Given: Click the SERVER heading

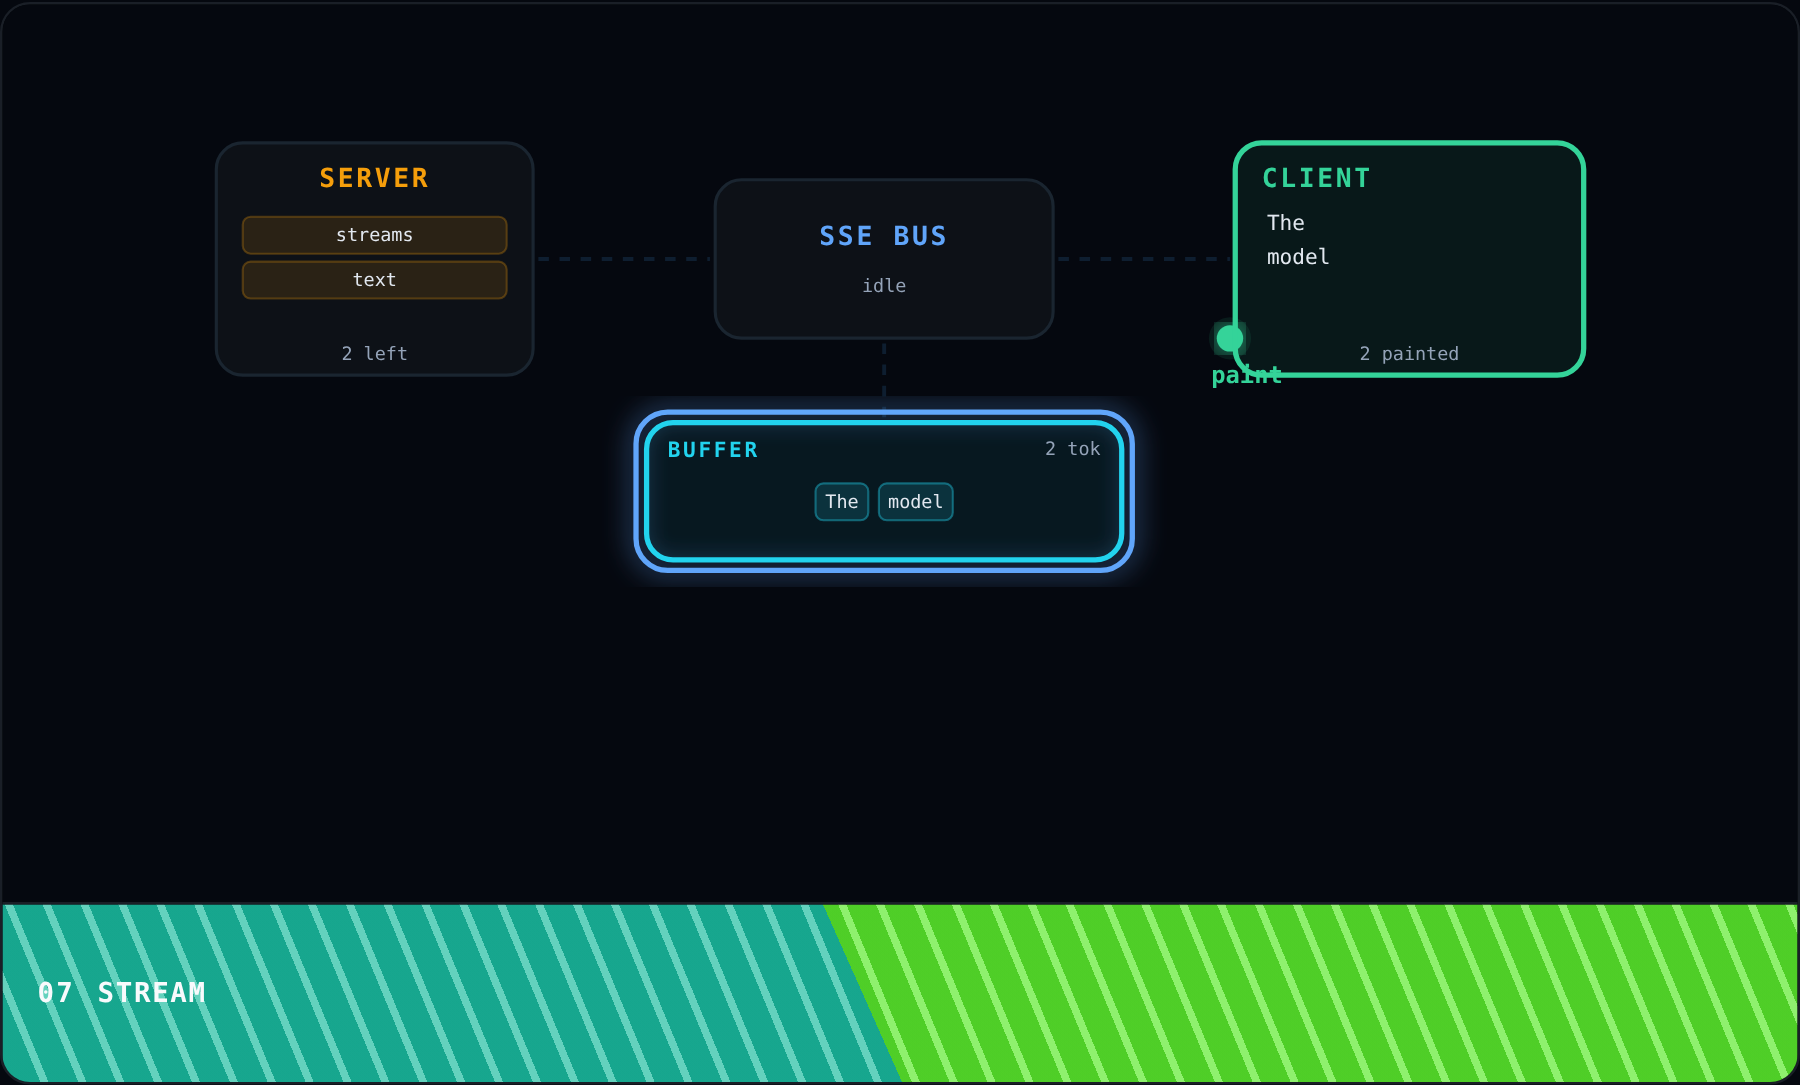Looking at the screenshot, I should tap(374, 178).
